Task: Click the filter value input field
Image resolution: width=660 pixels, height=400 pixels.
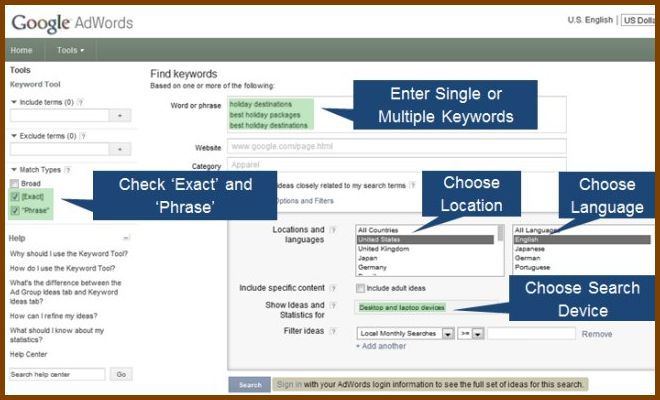Action: point(531,333)
